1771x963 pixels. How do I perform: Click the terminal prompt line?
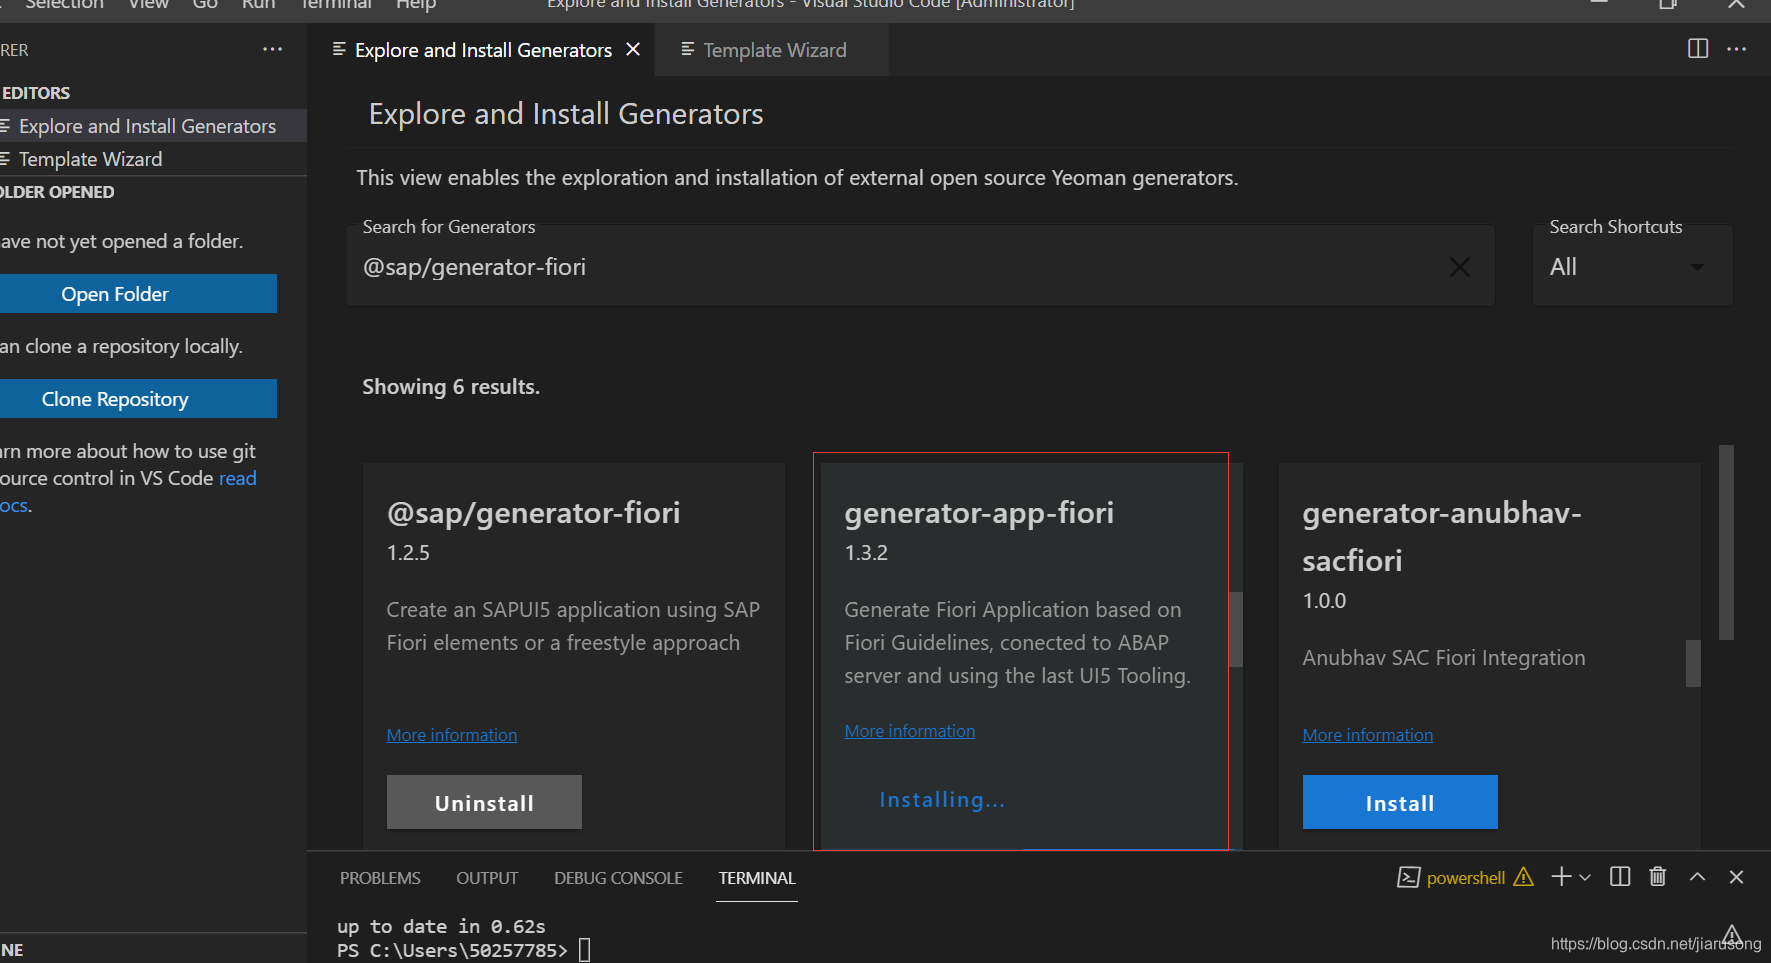pos(464,950)
